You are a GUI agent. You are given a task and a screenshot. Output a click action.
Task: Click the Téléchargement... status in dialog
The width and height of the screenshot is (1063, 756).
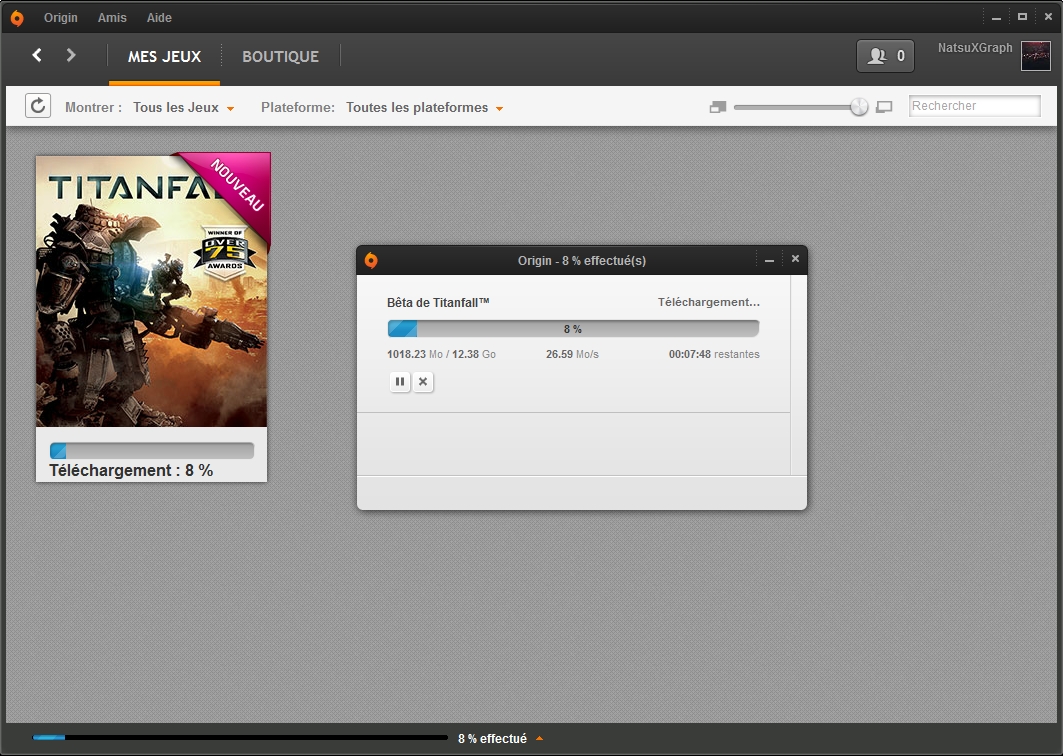coord(708,302)
